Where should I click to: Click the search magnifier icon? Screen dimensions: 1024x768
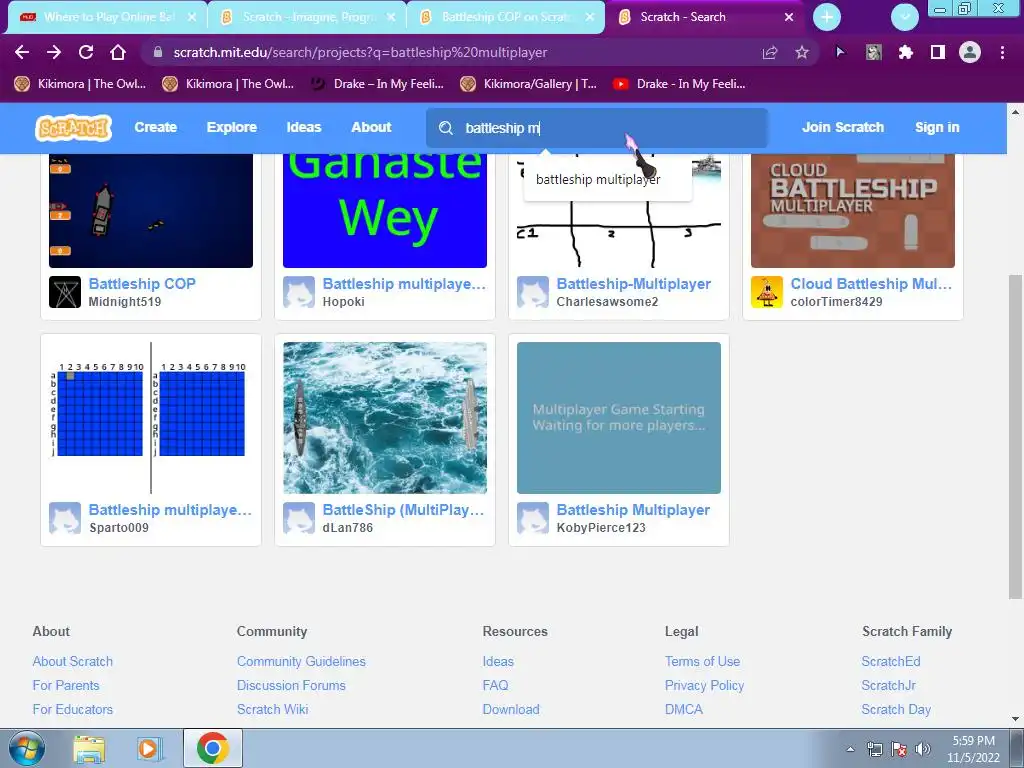tap(446, 128)
